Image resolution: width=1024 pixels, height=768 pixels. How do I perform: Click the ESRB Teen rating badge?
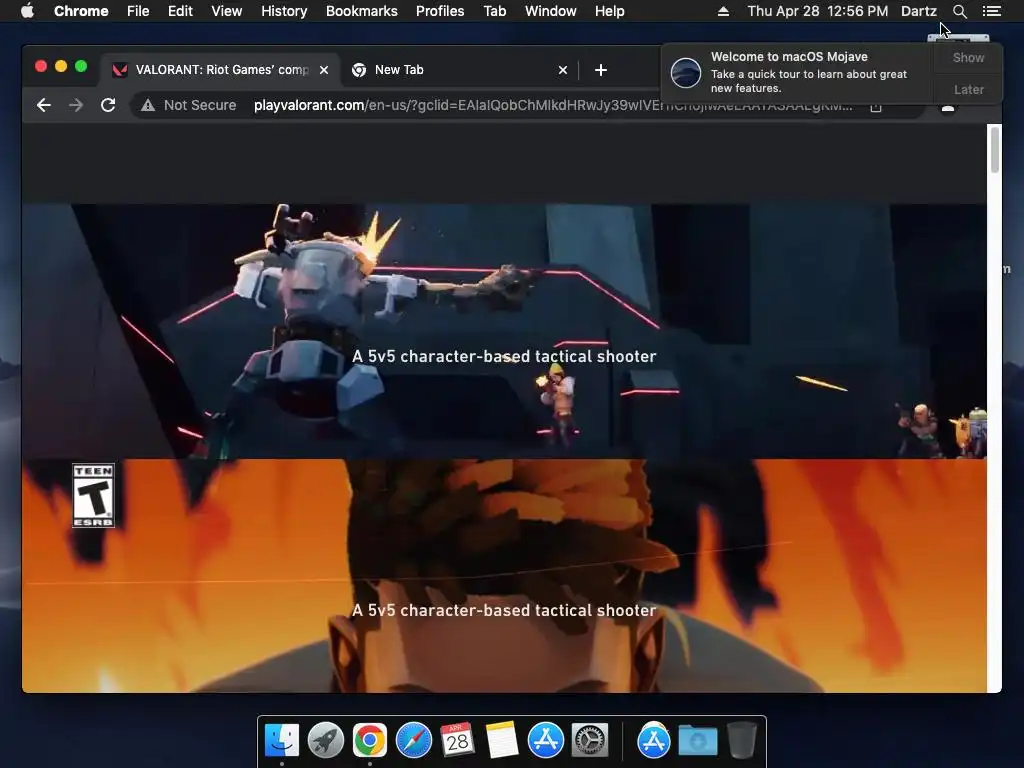tap(93, 495)
